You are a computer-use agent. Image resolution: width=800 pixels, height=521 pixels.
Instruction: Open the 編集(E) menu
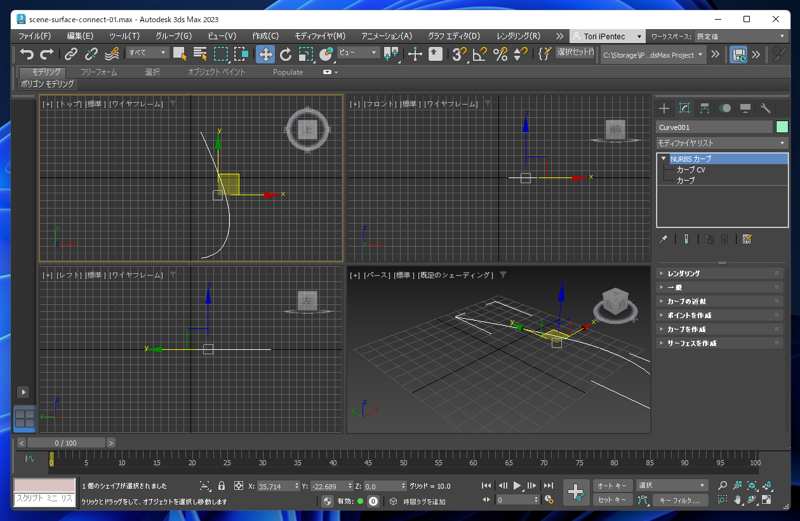(x=80, y=36)
